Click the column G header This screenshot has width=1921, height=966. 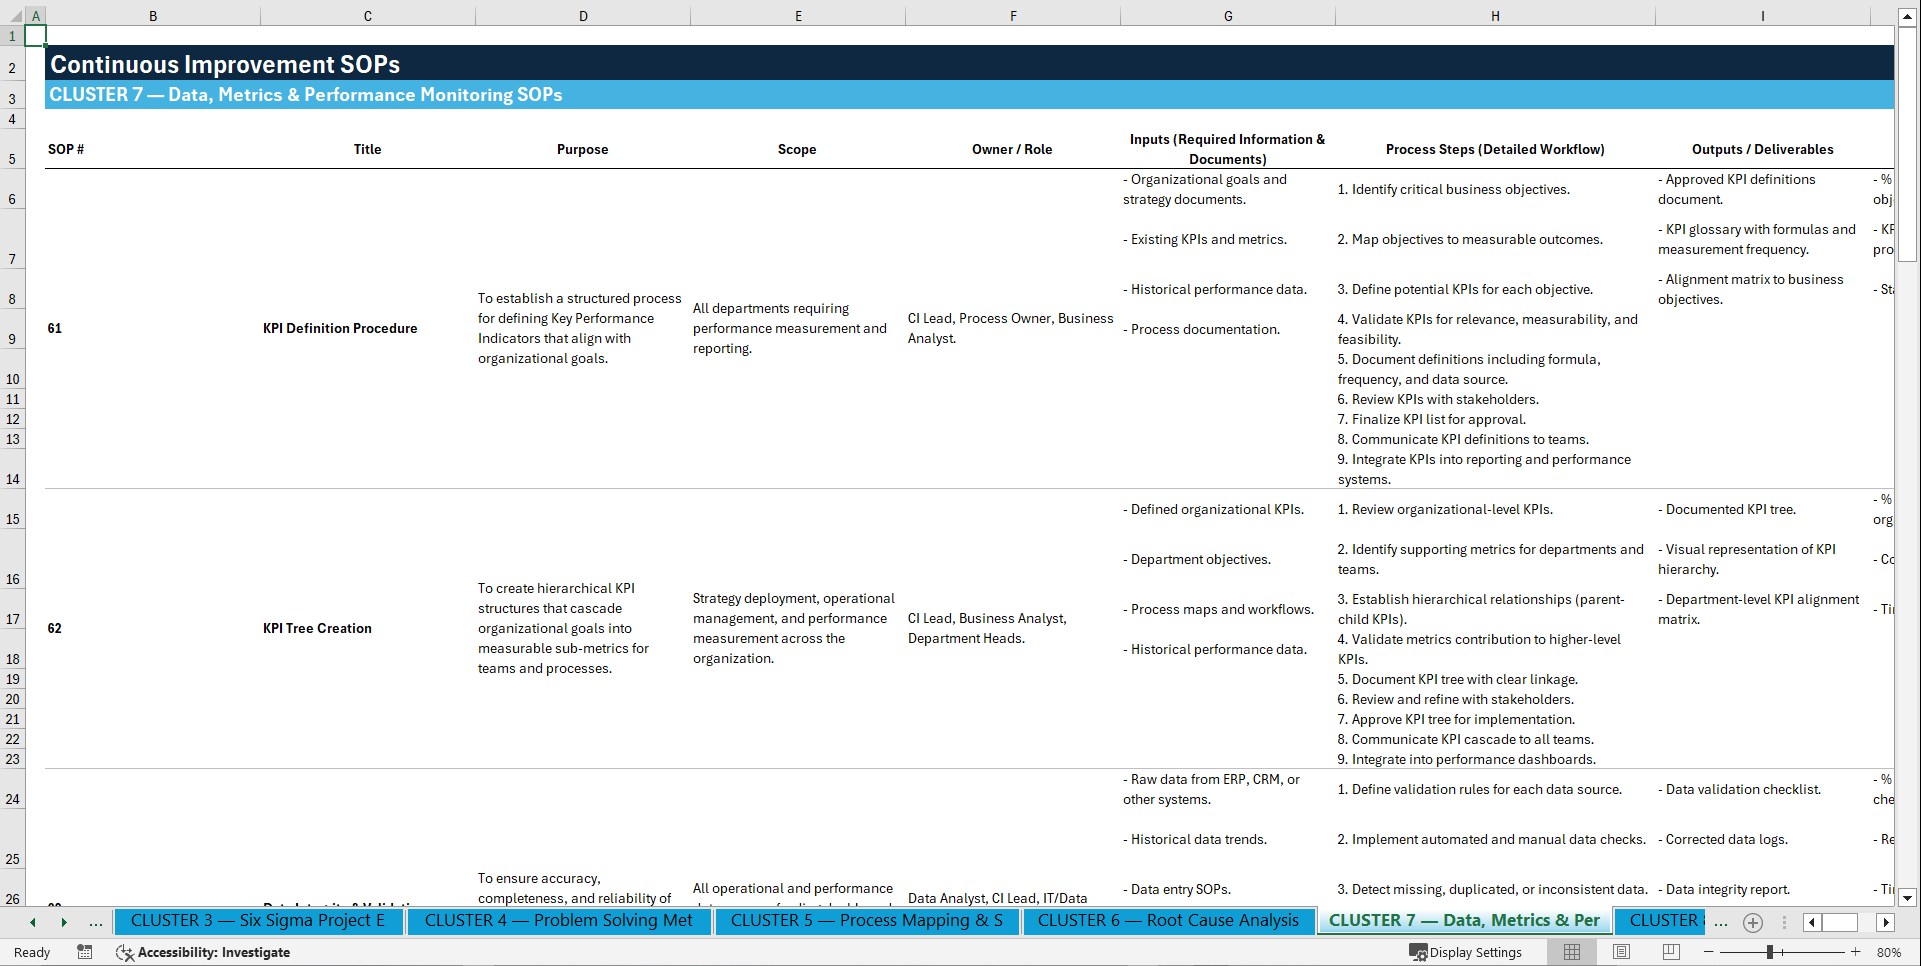click(x=1227, y=16)
